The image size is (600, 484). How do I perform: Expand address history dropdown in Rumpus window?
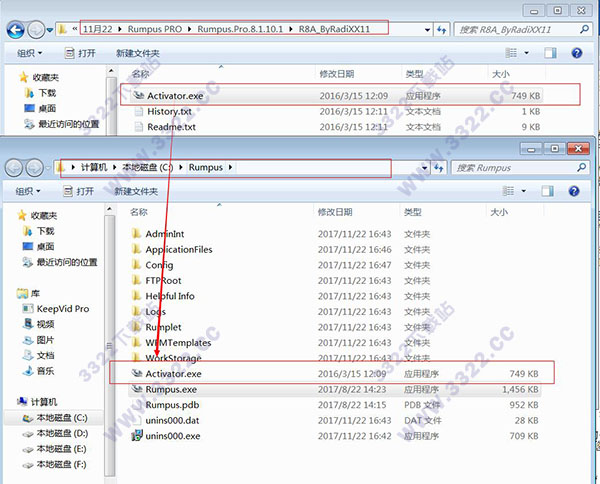point(424,168)
